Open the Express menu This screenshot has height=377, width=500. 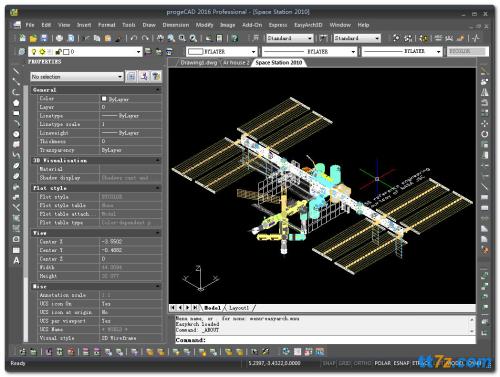pos(278,25)
